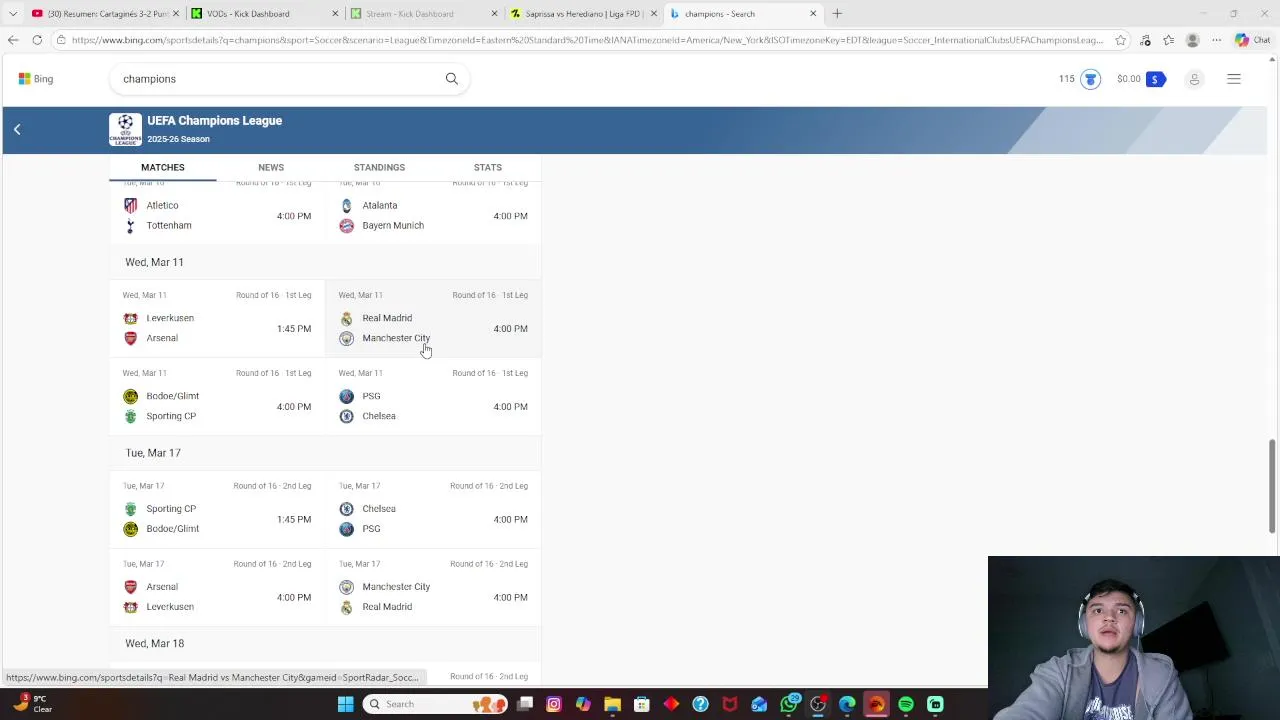
Task: Click the search magnifier icon in Bing box
Action: pos(451,79)
